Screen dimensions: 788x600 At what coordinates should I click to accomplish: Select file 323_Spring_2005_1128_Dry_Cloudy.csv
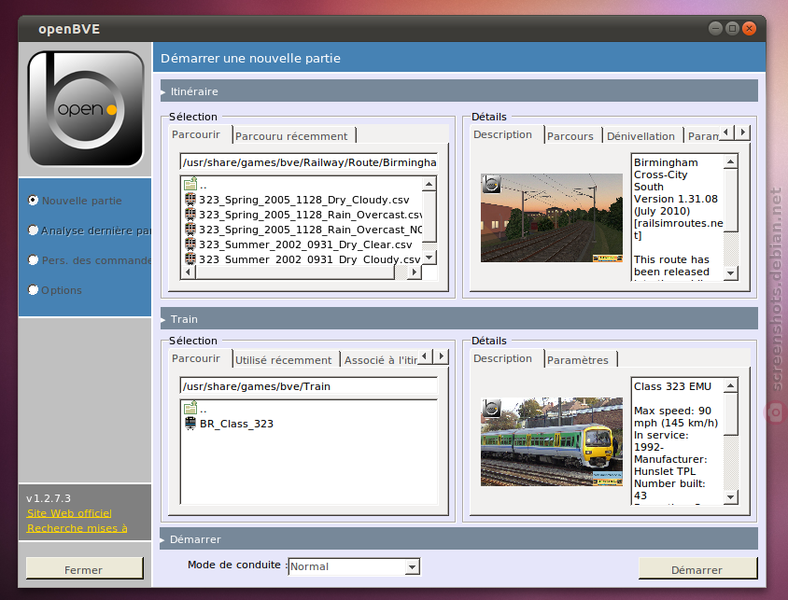pos(304,200)
